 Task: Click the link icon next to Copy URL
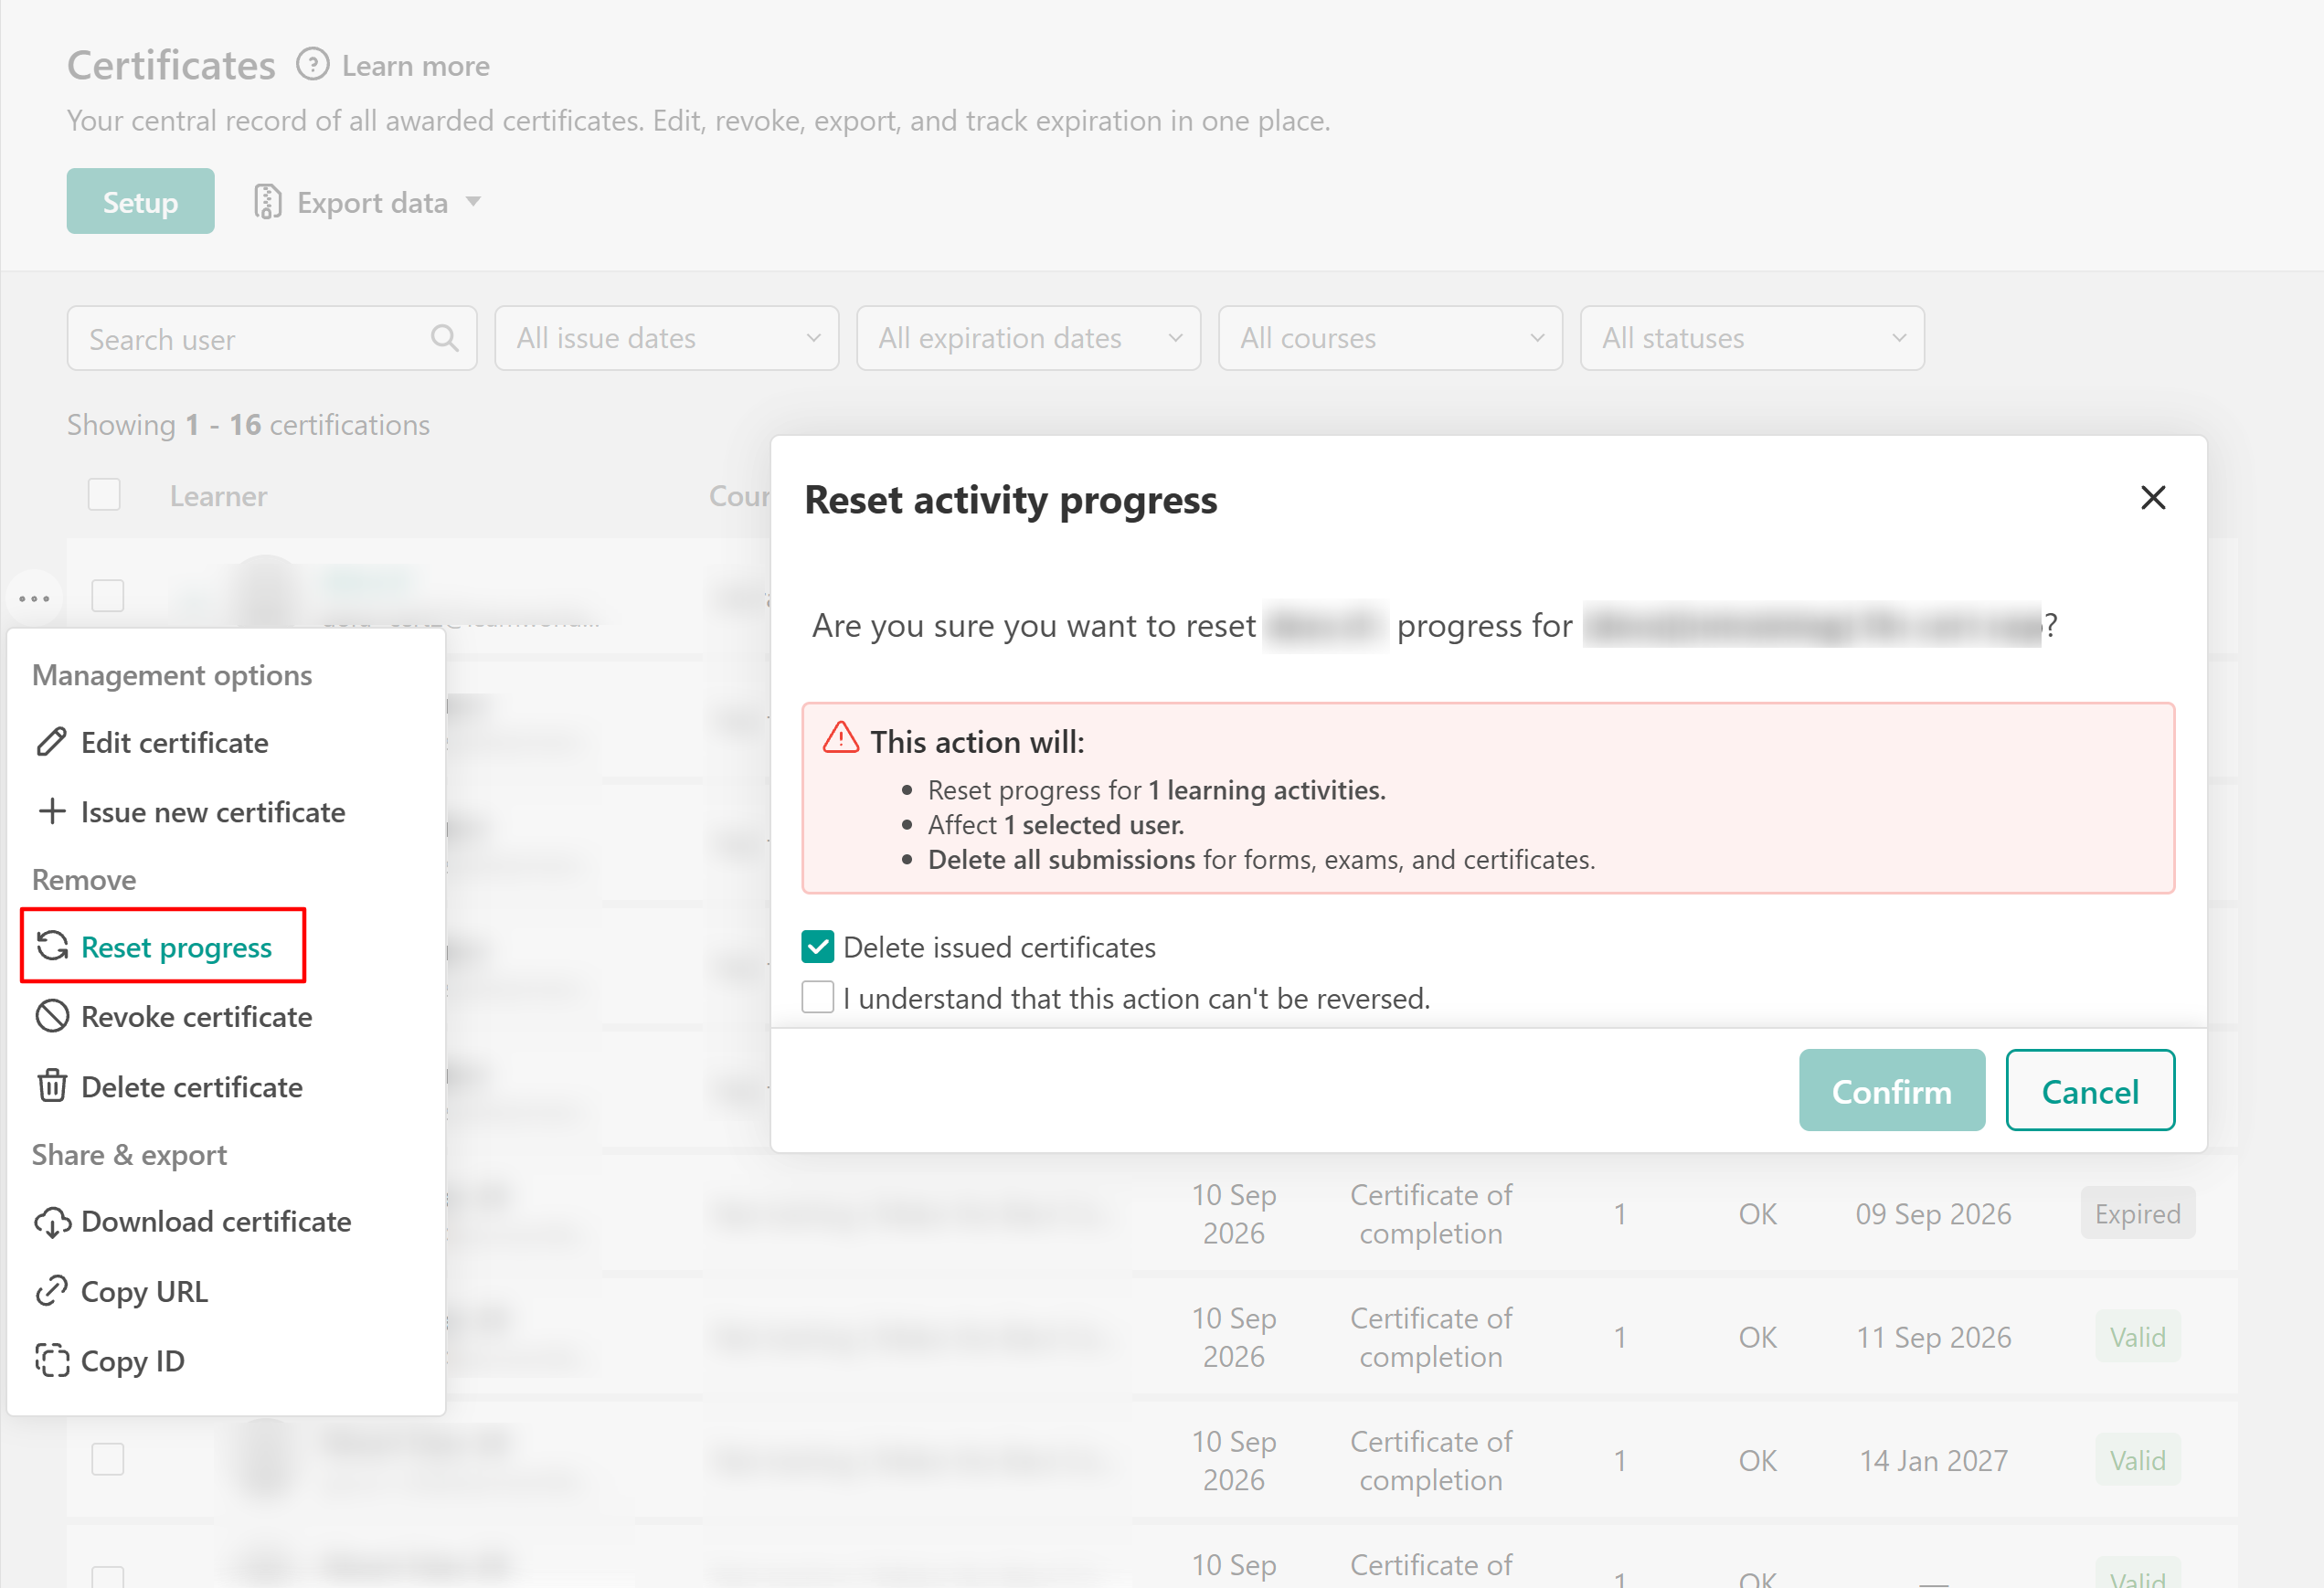[x=52, y=1291]
